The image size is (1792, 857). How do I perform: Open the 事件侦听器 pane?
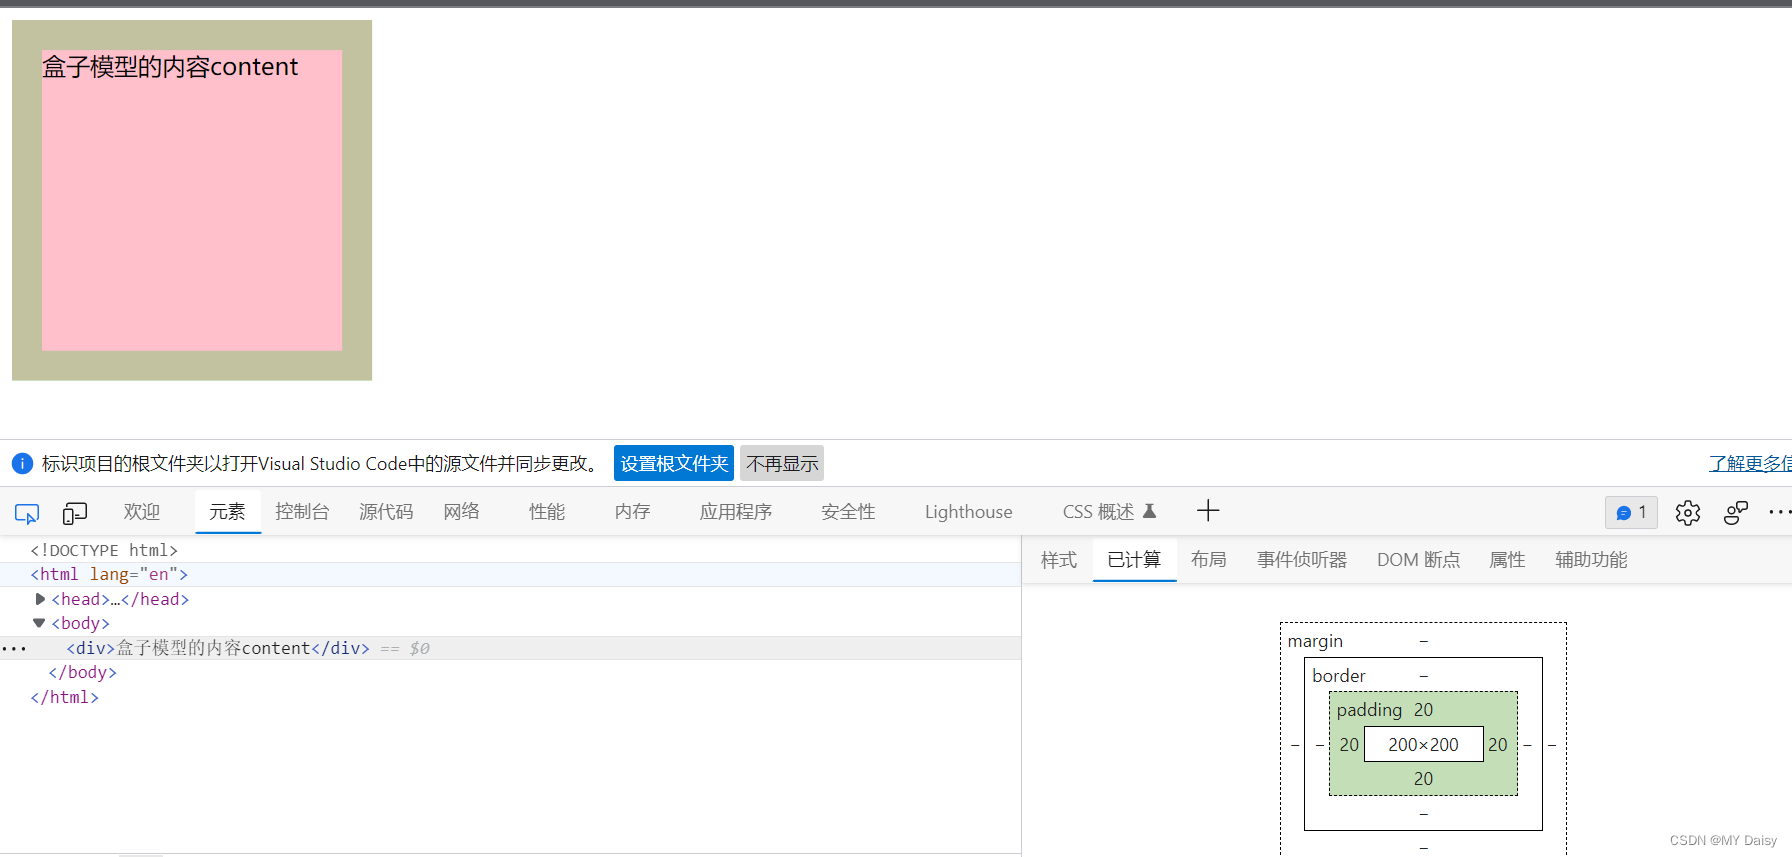[1302, 560]
